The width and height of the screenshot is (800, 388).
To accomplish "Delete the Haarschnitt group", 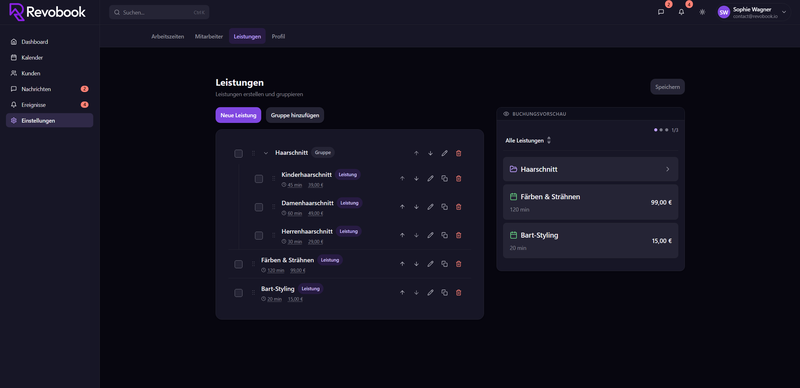I will [x=458, y=153].
